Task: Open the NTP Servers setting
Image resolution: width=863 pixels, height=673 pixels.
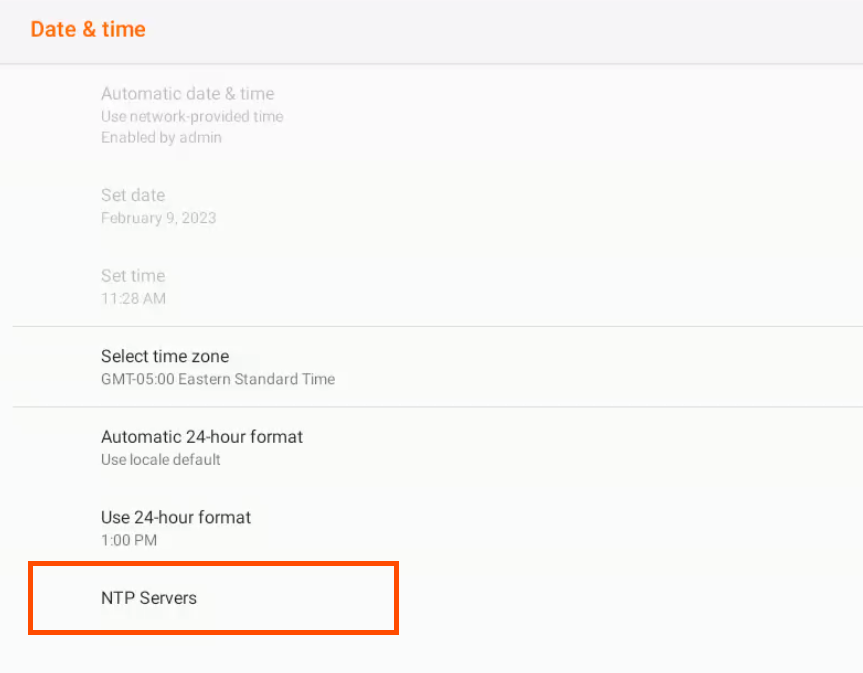Action: 149,598
